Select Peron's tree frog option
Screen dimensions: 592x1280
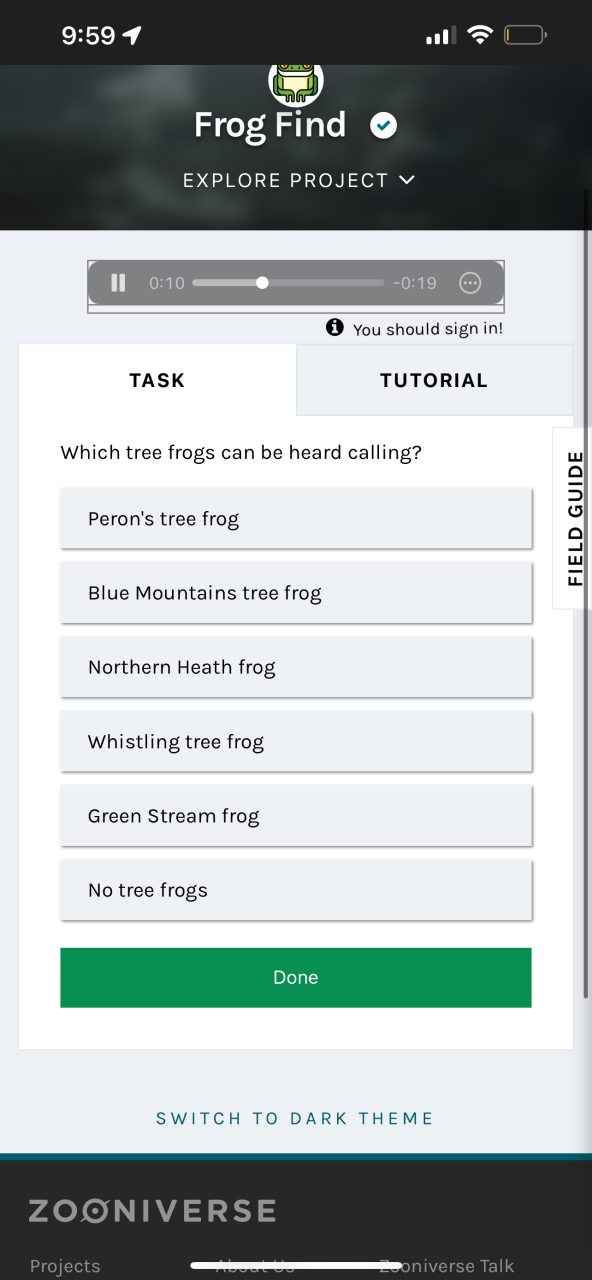point(296,518)
